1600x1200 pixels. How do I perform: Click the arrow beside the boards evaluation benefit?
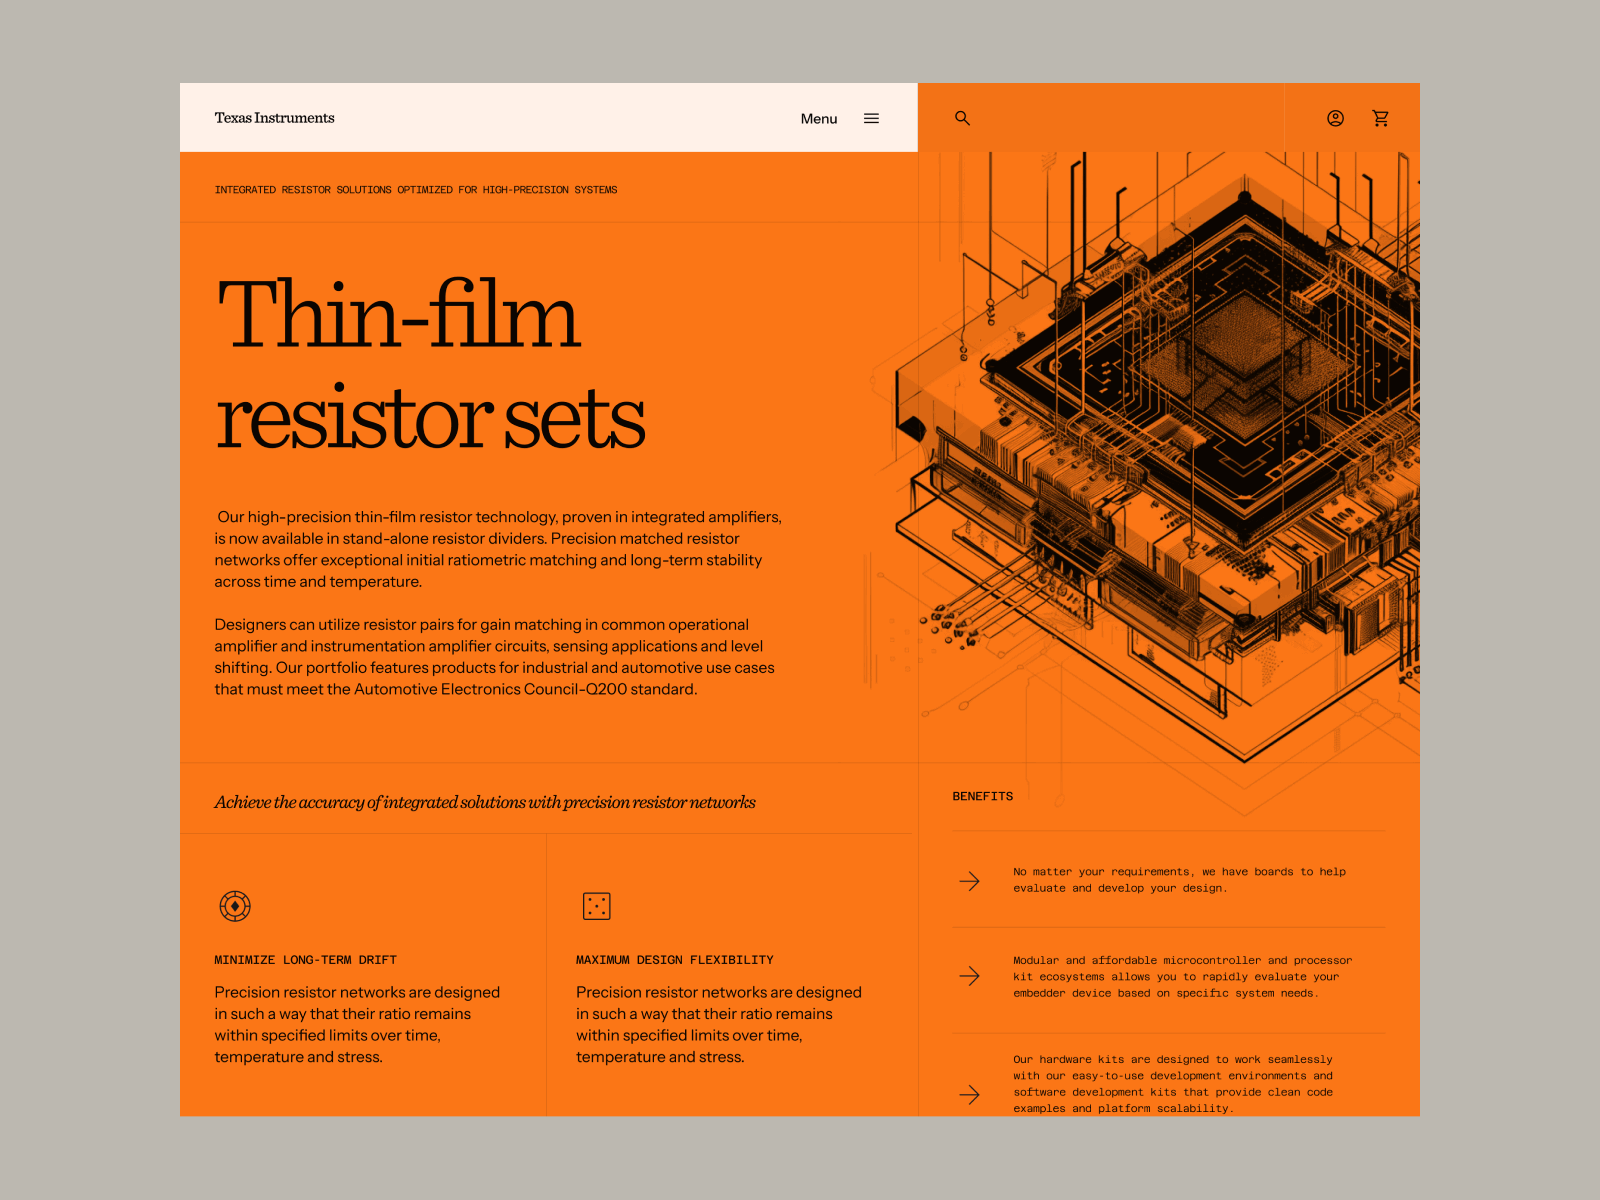969,881
